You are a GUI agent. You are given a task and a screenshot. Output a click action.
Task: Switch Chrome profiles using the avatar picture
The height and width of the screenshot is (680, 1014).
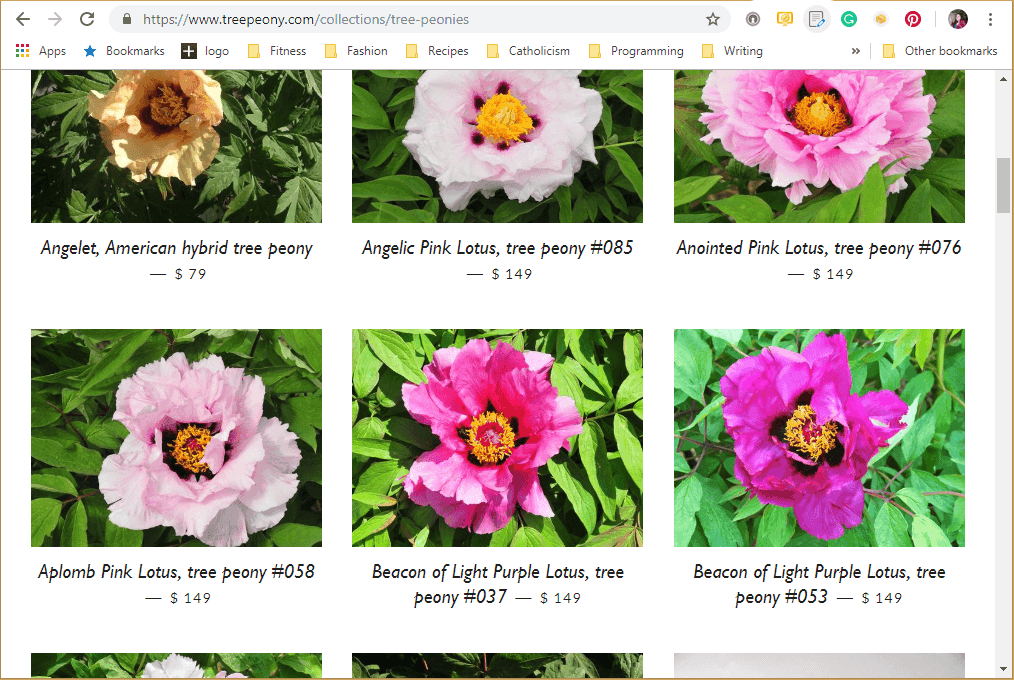(957, 19)
